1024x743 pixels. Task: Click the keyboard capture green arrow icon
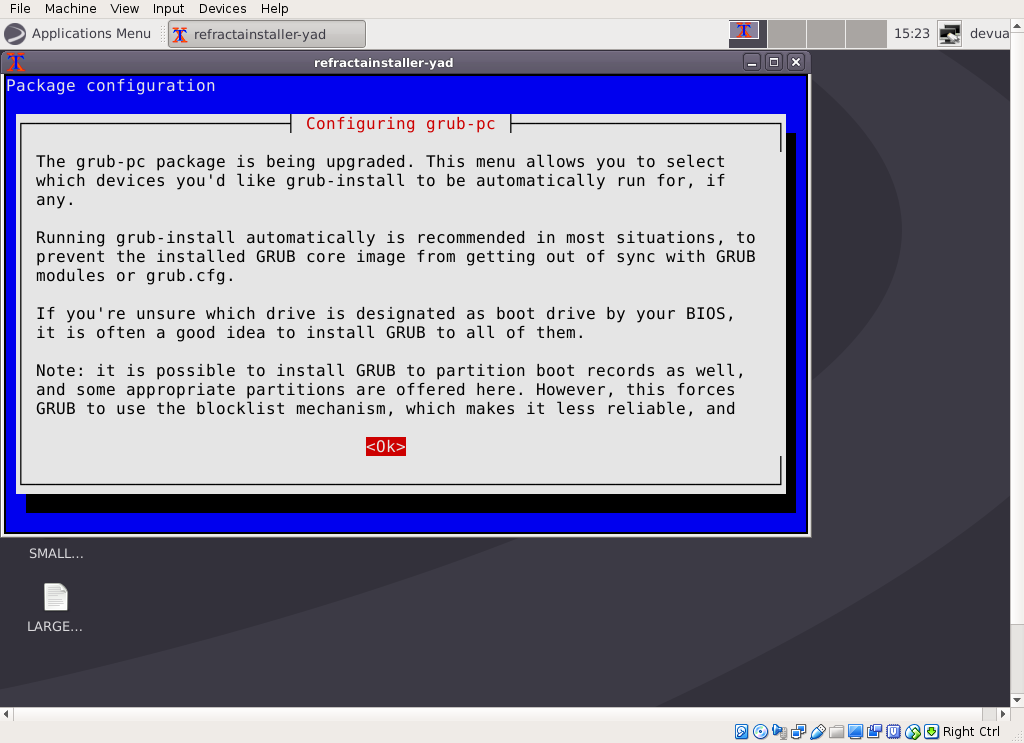pyautogui.click(x=931, y=732)
